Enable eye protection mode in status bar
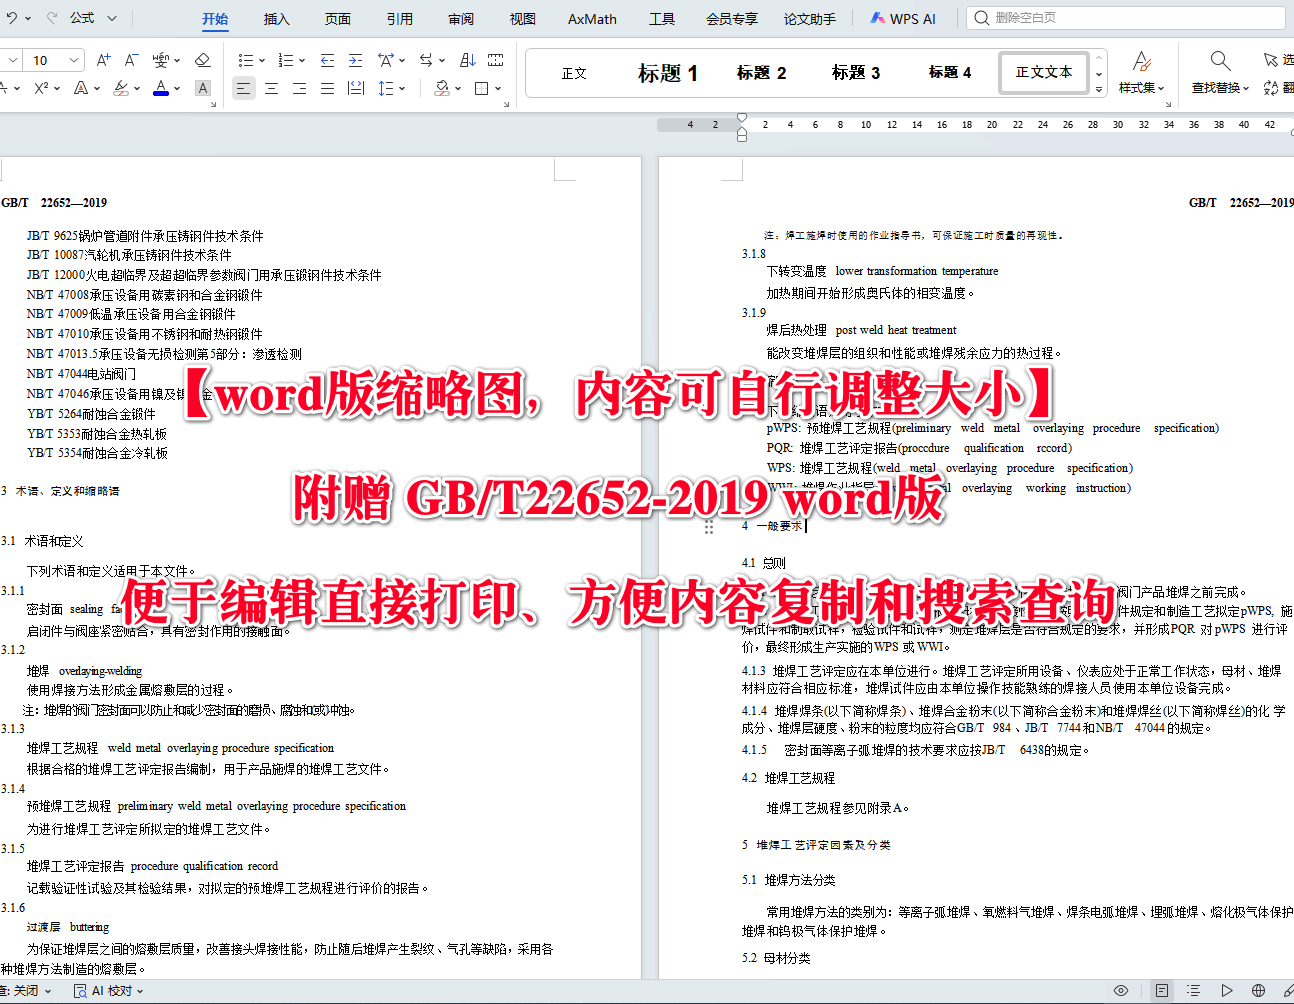 pyautogui.click(x=1121, y=990)
